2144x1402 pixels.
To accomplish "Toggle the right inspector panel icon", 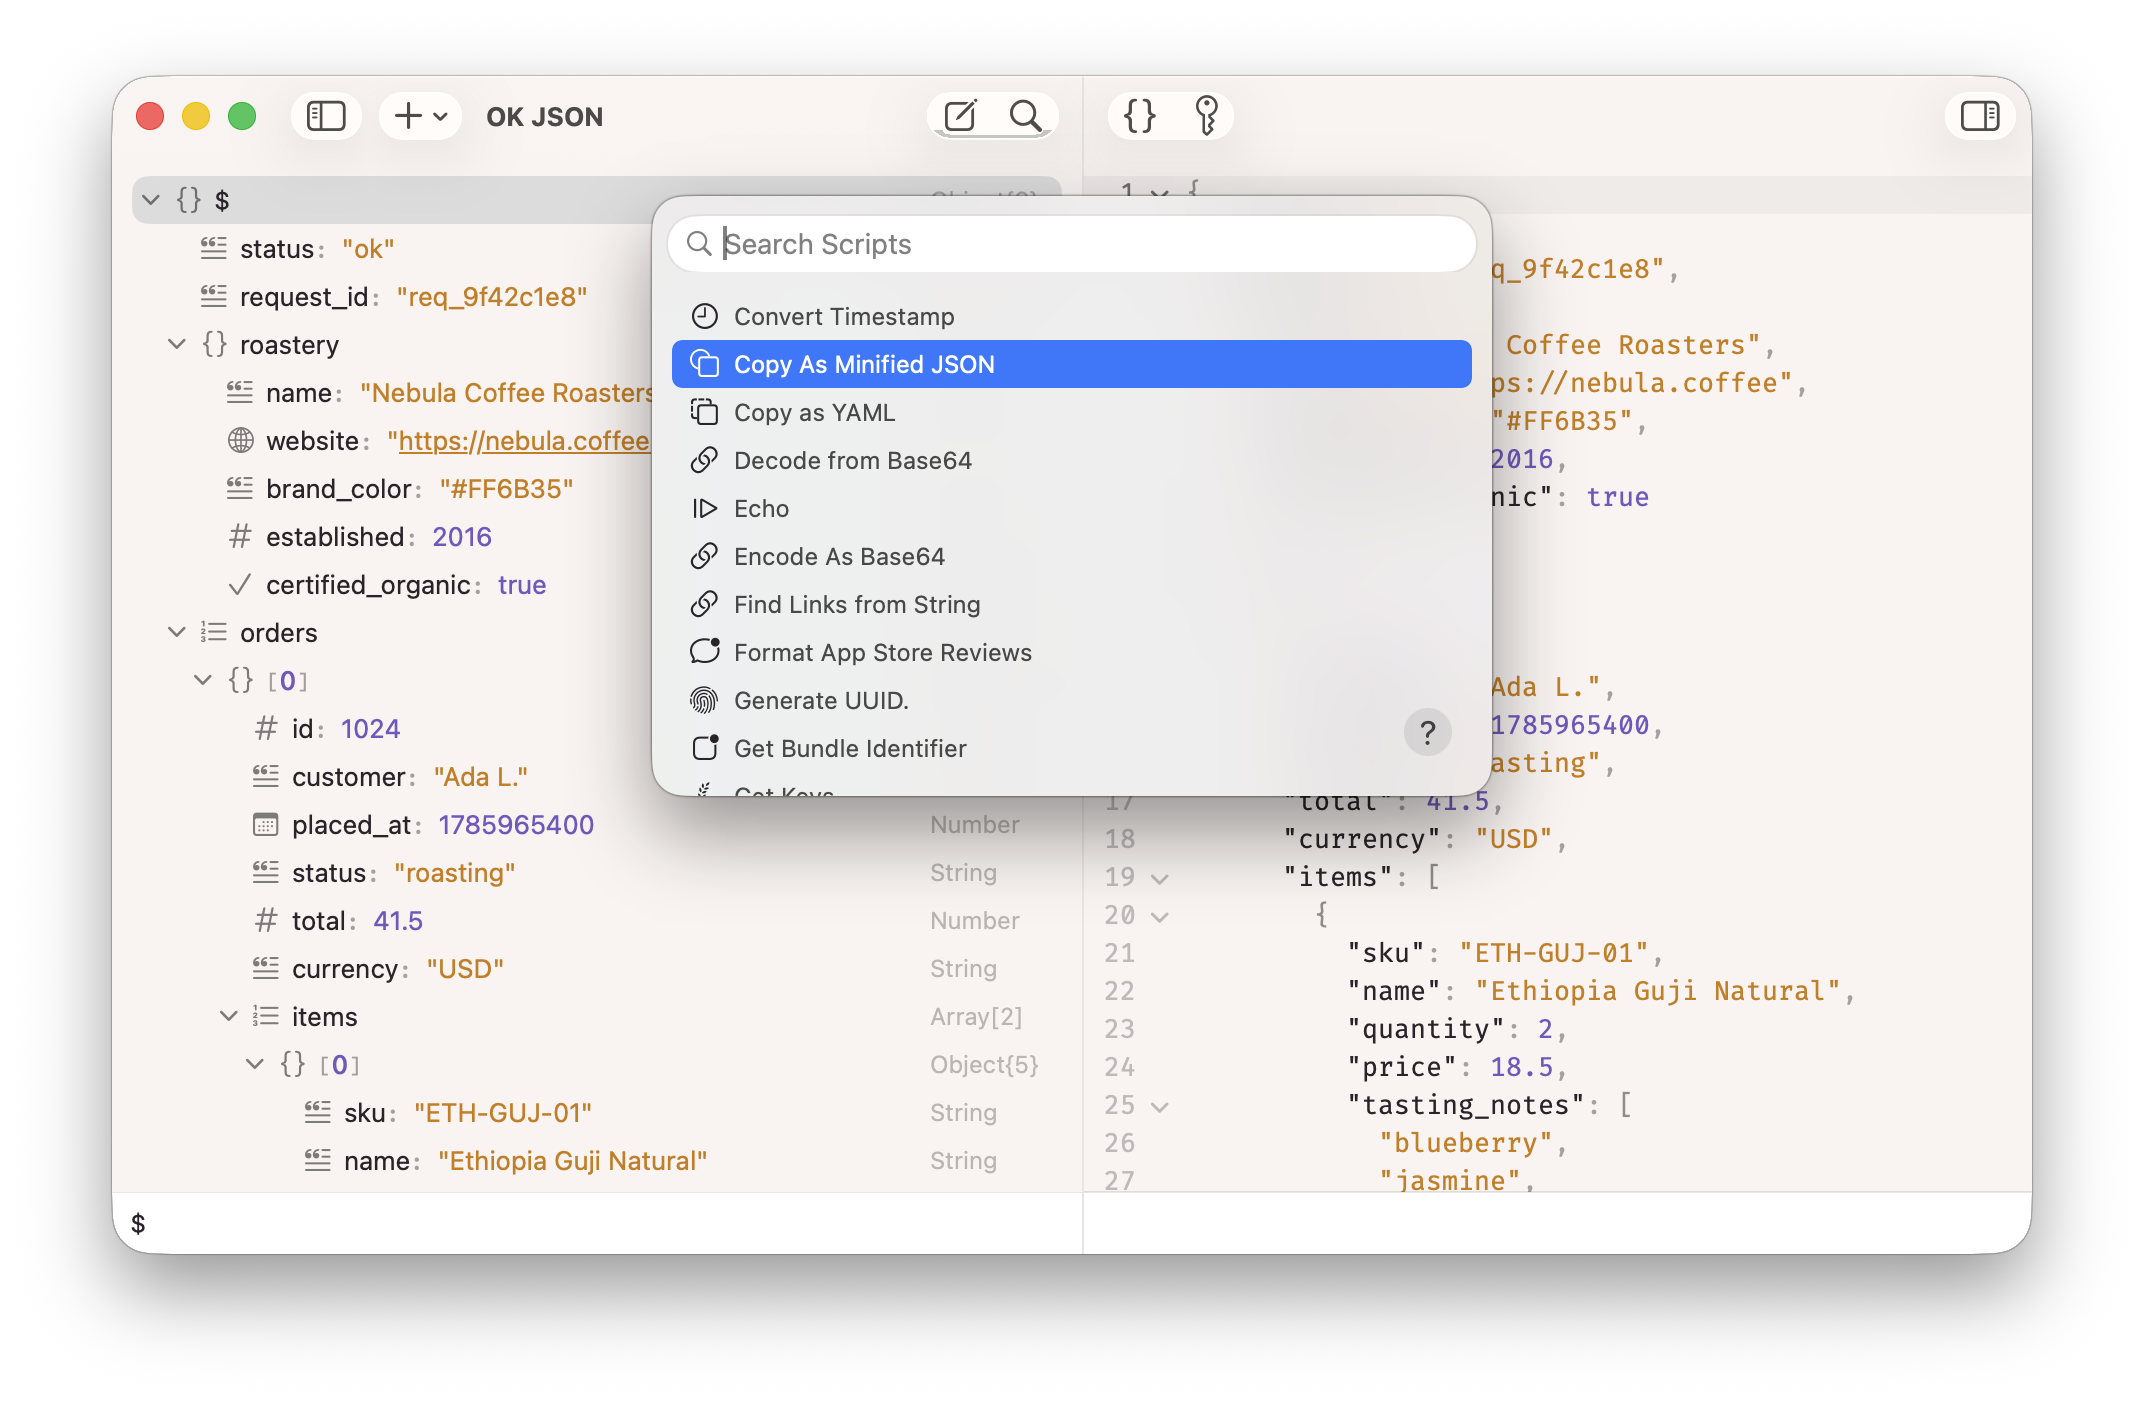I will click(1980, 116).
